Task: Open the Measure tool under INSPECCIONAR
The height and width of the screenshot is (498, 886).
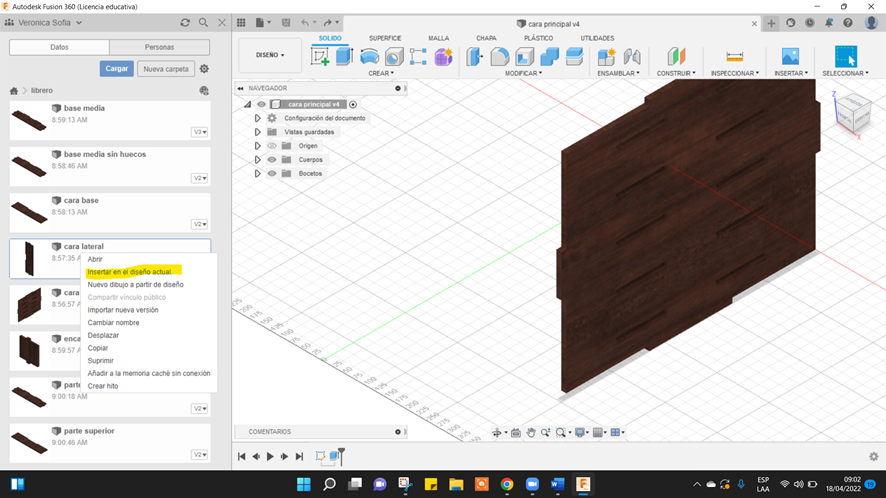Action: point(735,57)
